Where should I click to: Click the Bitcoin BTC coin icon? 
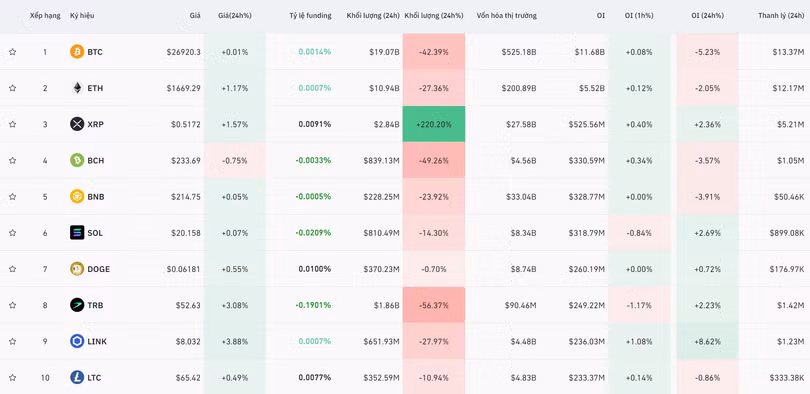click(x=77, y=52)
